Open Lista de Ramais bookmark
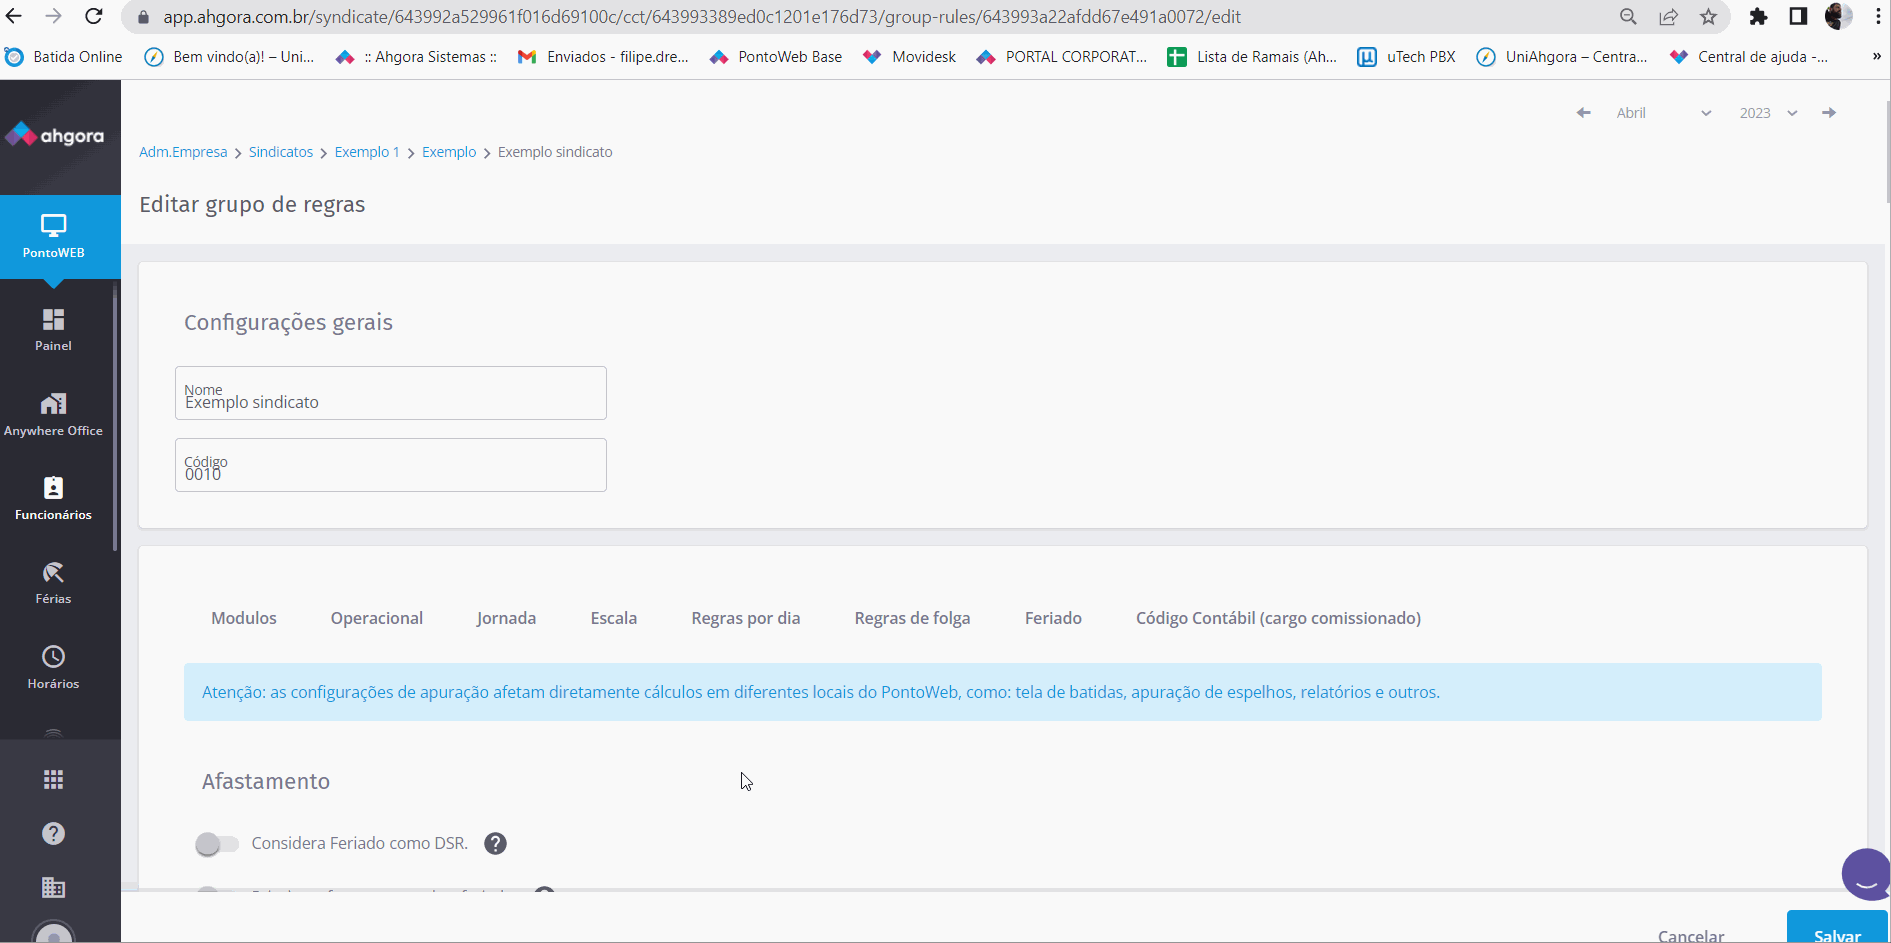 pyautogui.click(x=1252, y=57)
